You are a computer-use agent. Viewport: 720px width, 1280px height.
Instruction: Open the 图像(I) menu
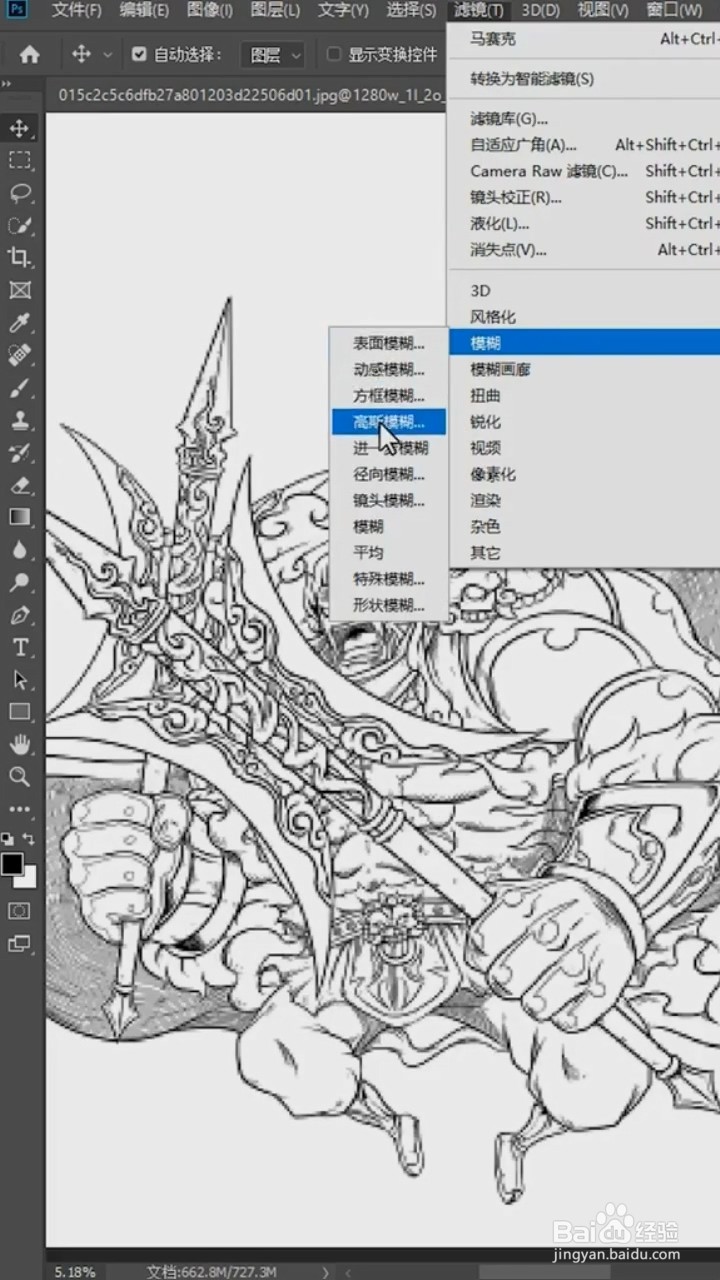(x=210, y=11)
